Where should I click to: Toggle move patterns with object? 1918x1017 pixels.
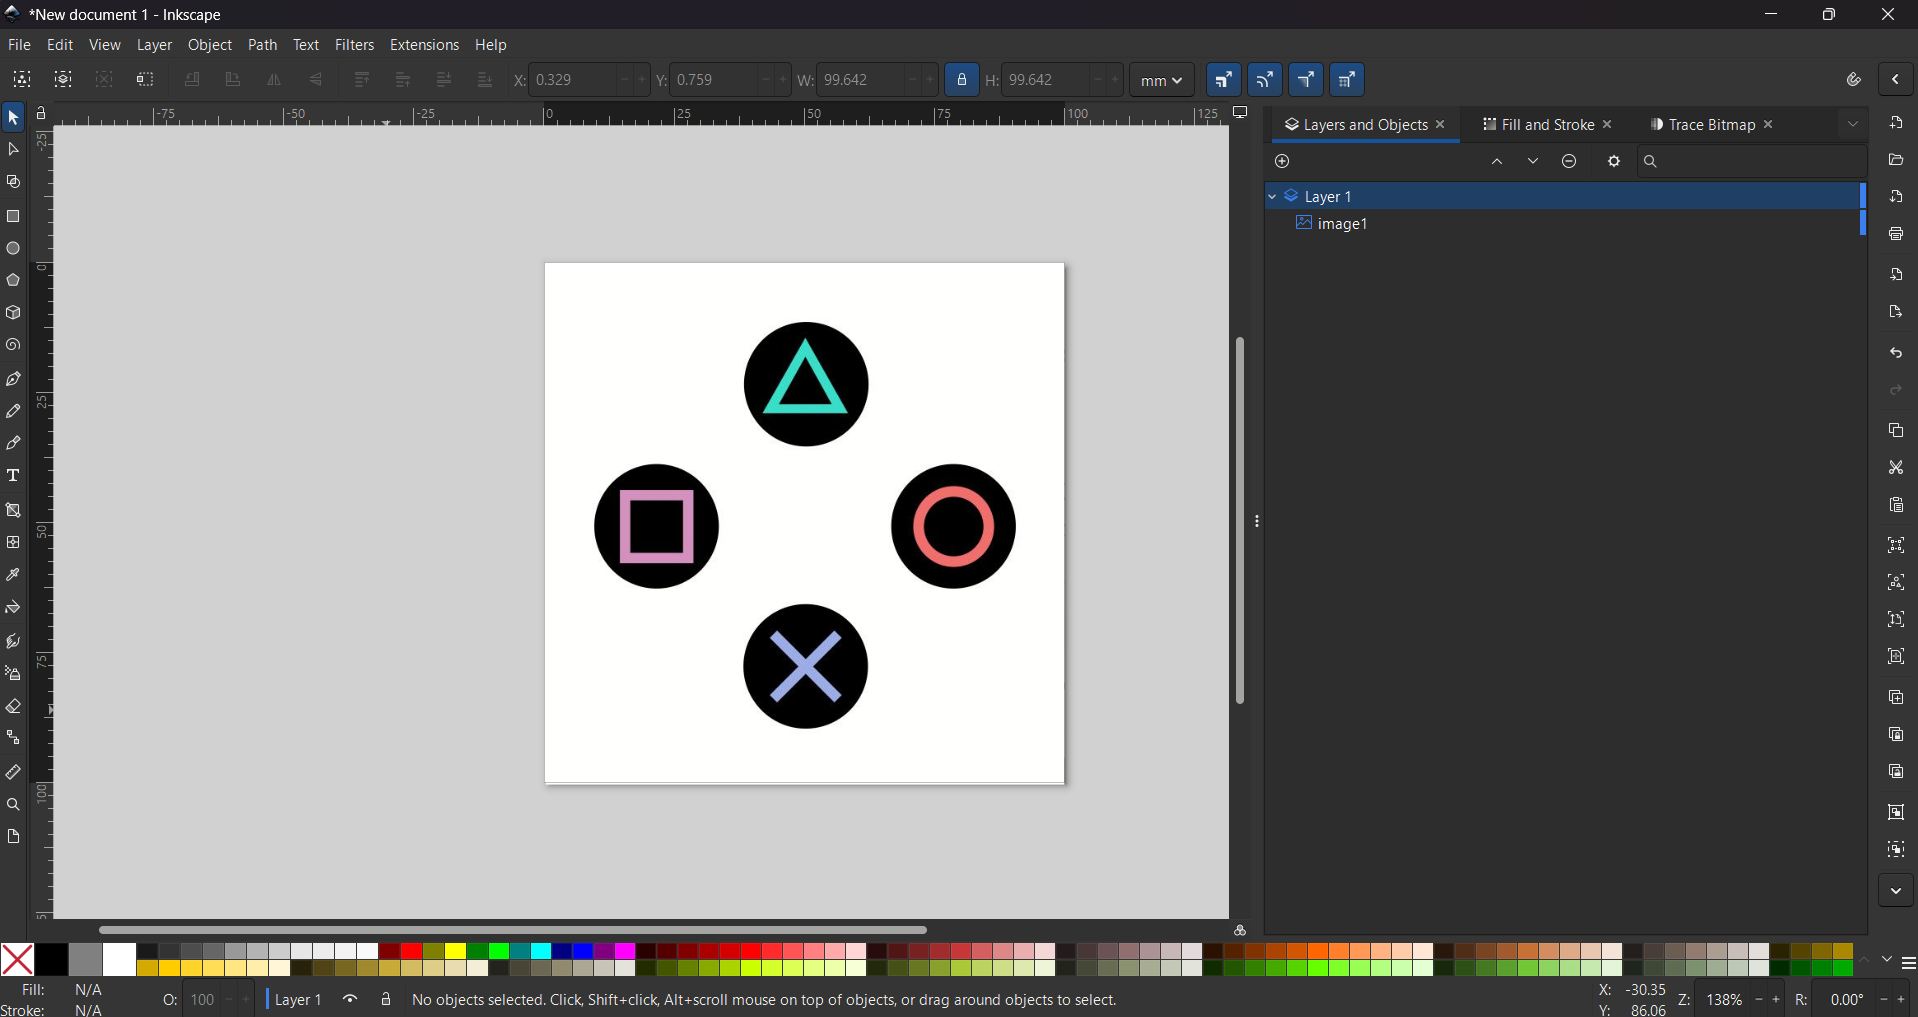point(1347,80)
